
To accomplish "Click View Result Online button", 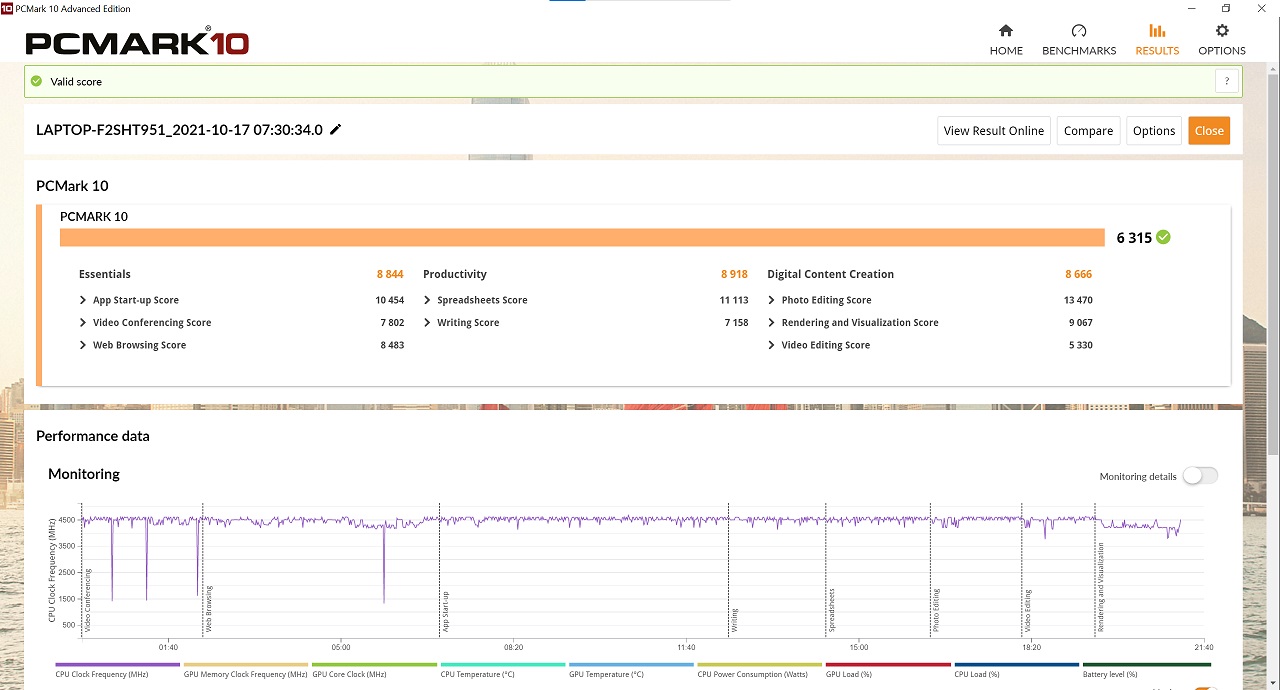I will coord(993,131).
